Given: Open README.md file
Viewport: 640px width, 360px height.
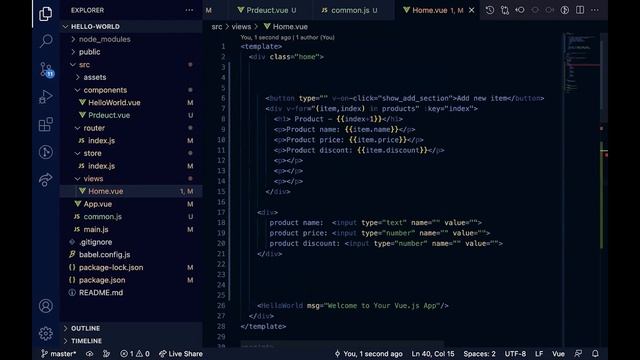Looking at the screenshot, I should (131, 293).
